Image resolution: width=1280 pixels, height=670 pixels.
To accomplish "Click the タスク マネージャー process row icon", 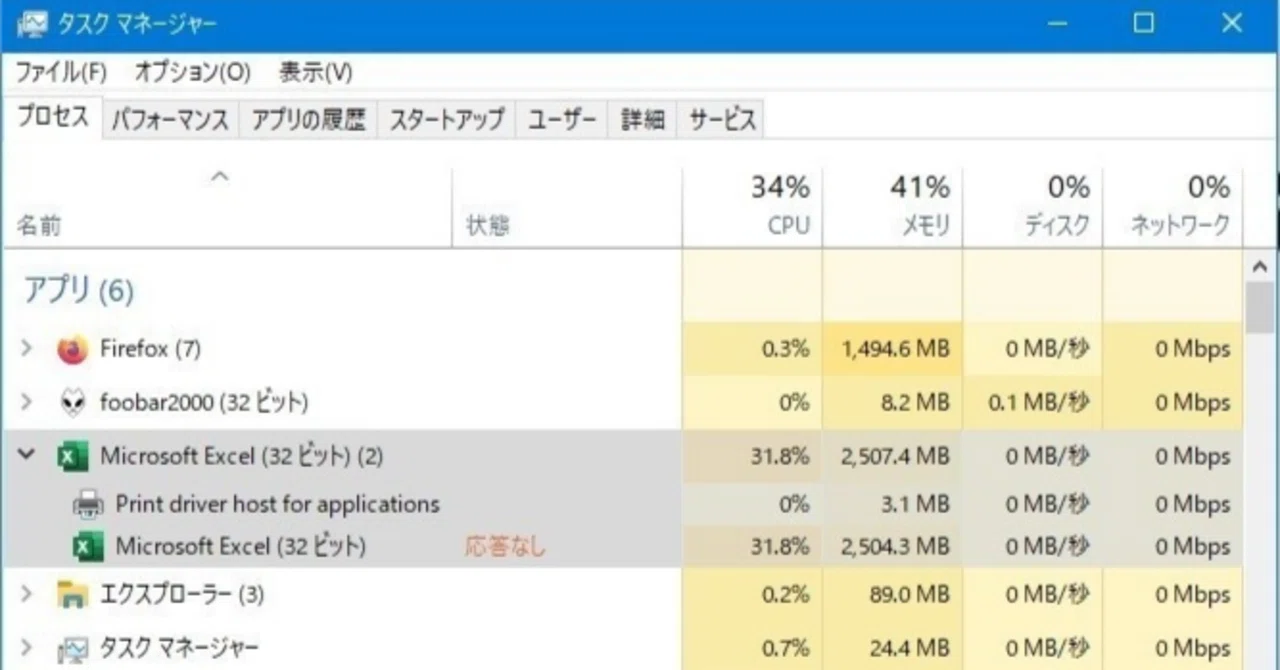I will [72, 648].
